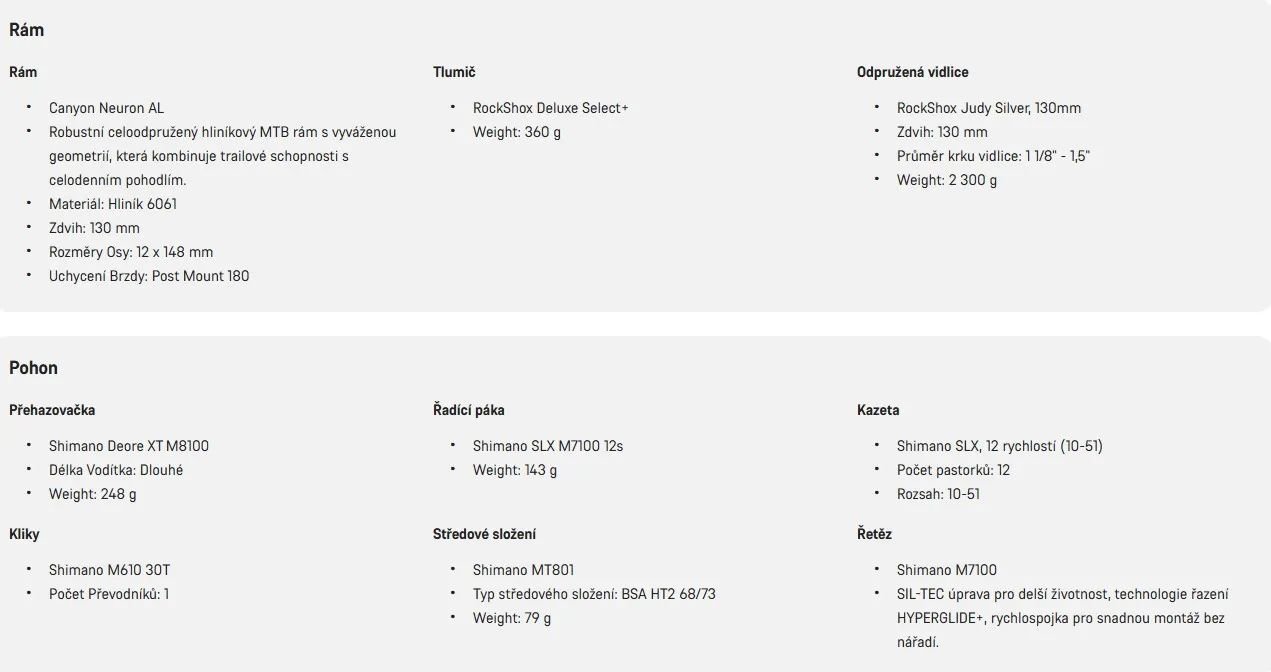
Task: Select Shimano M7100 chain entry
Action: coord(947,570)
